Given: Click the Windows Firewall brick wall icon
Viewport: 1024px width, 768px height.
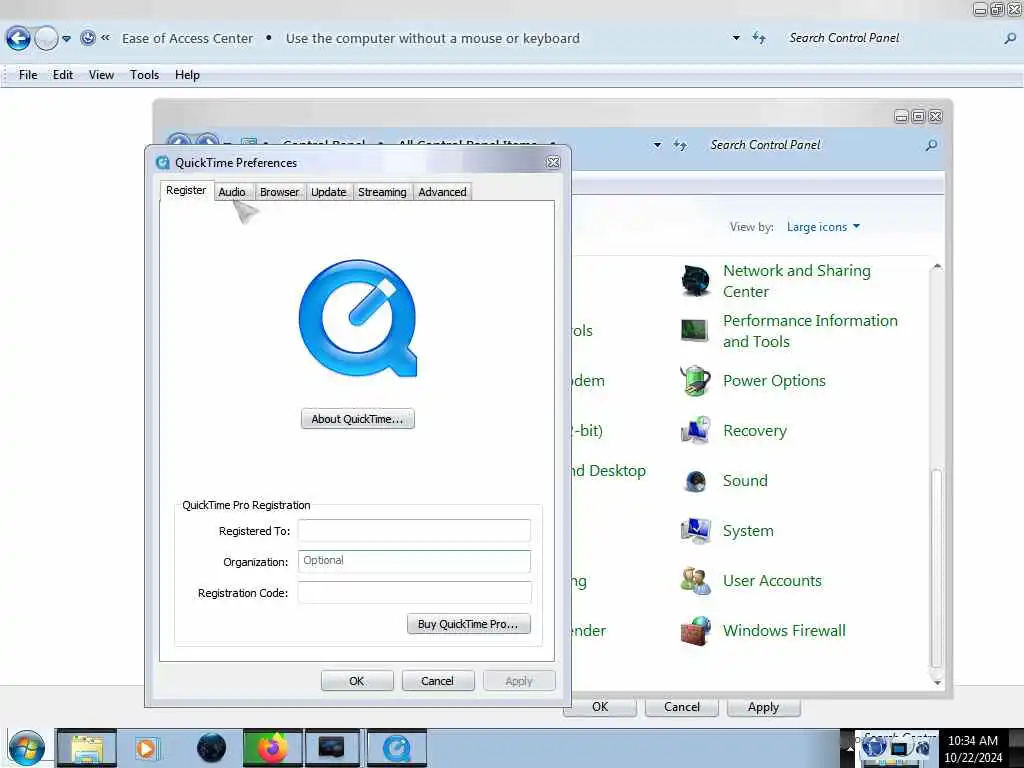Looking at the screenshot, I should pos(695,631).
